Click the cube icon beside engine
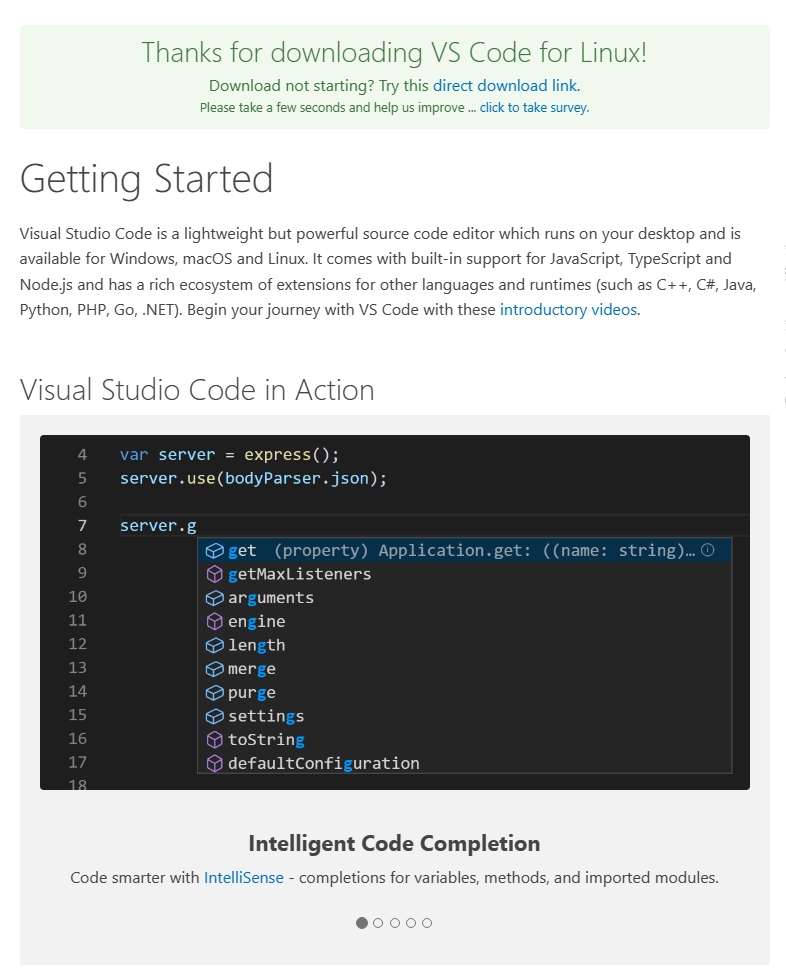Image resolution: width=786 pixels, height=980 pixels. point(214,622)
